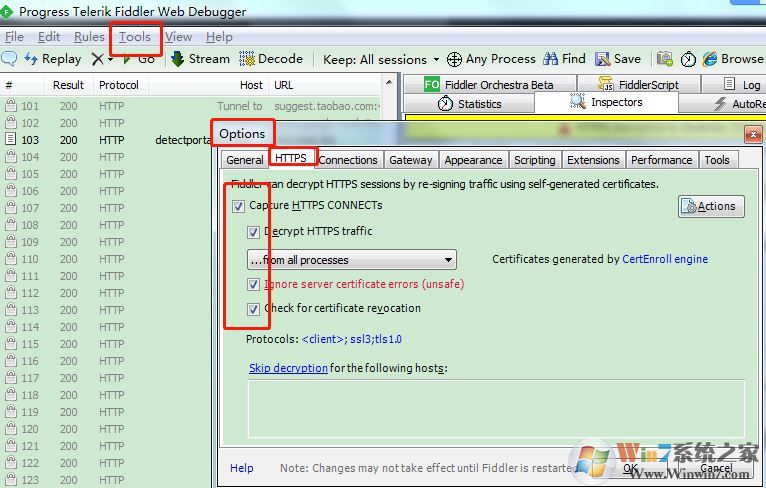Select the Performance options tab
766x488 pixels.
coord(661,160)
